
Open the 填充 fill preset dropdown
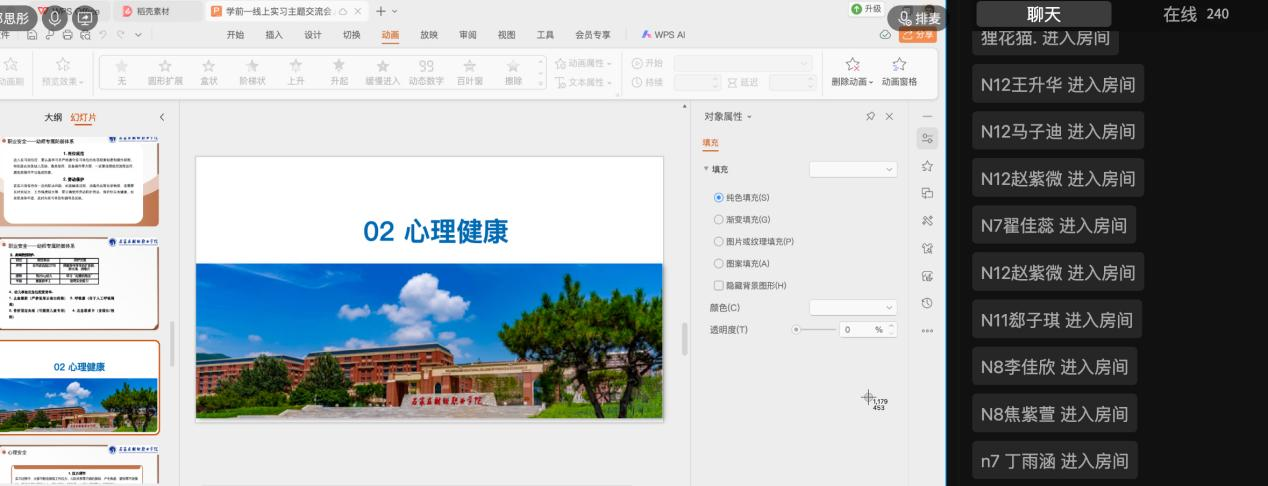pos(852,169)
